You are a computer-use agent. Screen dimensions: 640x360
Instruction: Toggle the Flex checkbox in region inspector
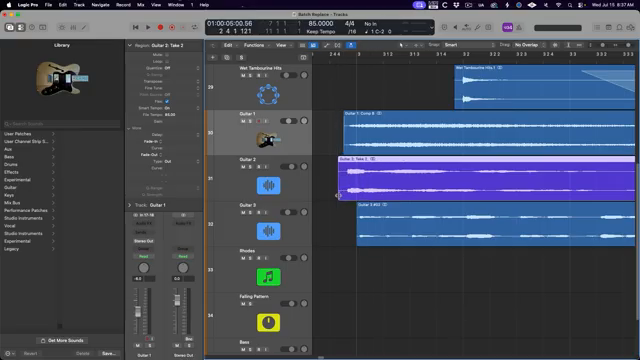point(167,101)
